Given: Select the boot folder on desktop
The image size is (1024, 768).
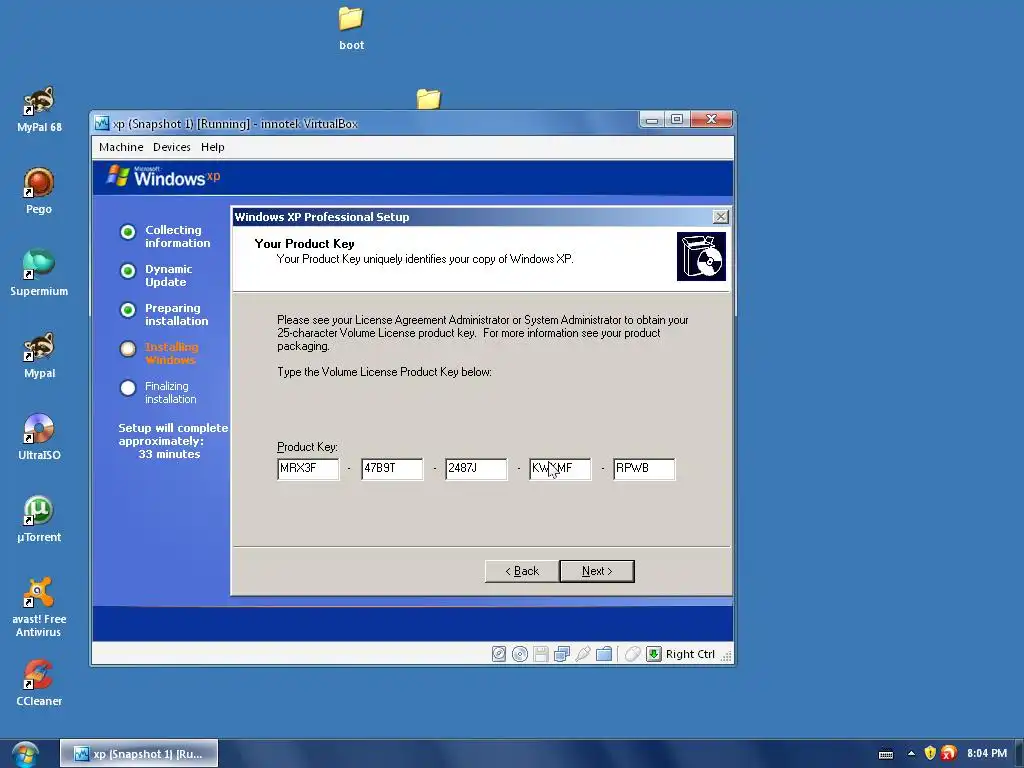Looking at the screenshot, I should pos(351,29).
